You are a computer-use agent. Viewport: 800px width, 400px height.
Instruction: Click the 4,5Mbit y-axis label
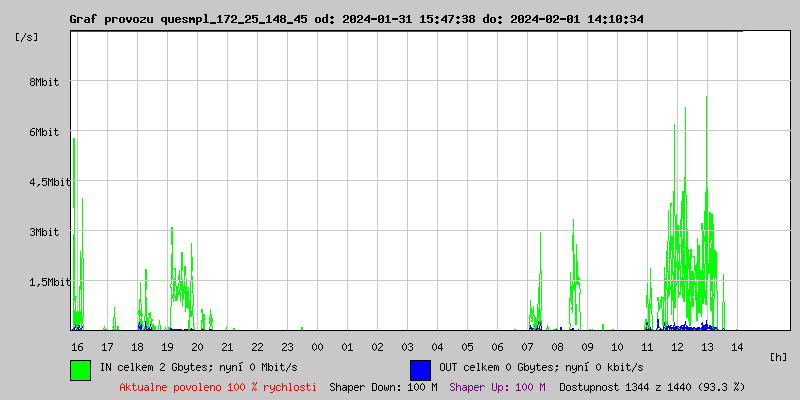[x=49, y=182]
